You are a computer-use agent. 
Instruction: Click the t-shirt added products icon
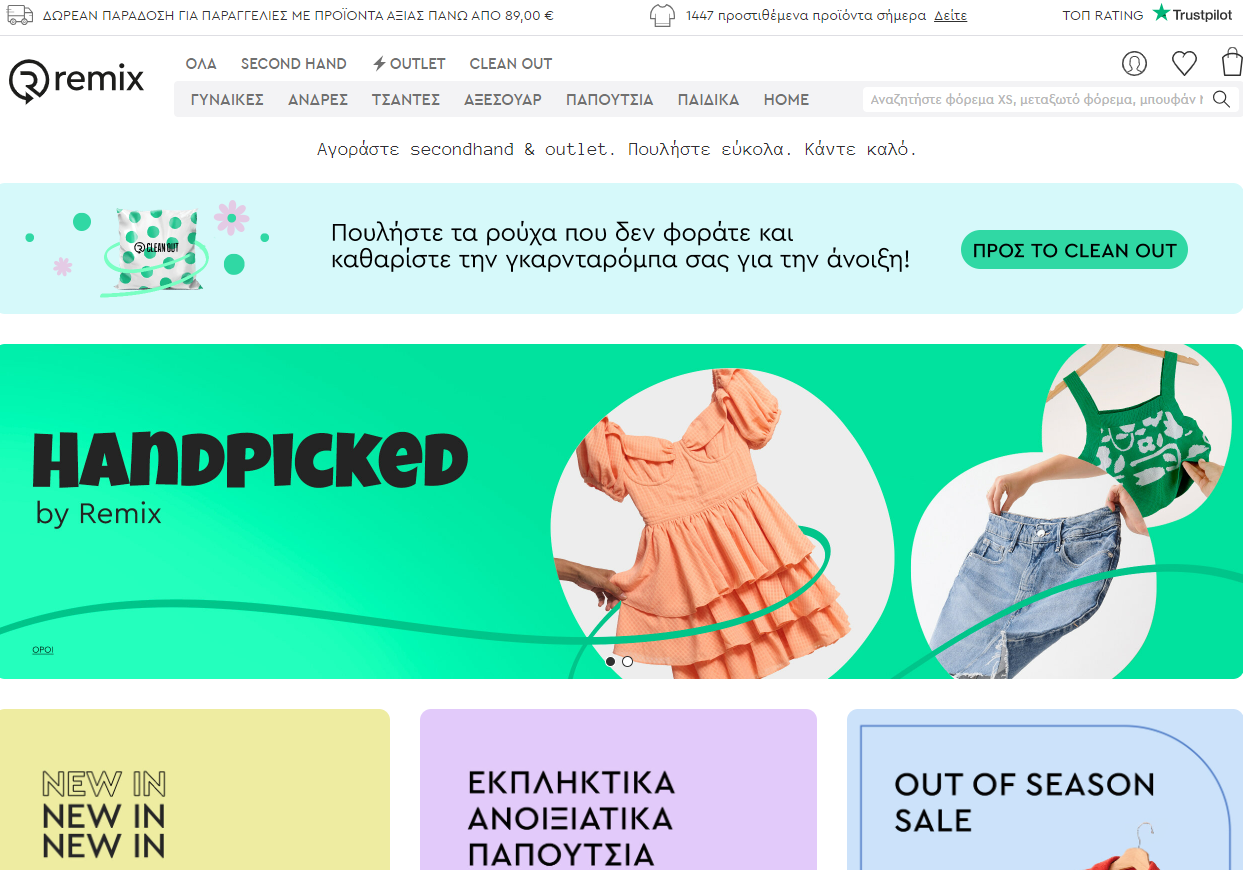(662, 15)
